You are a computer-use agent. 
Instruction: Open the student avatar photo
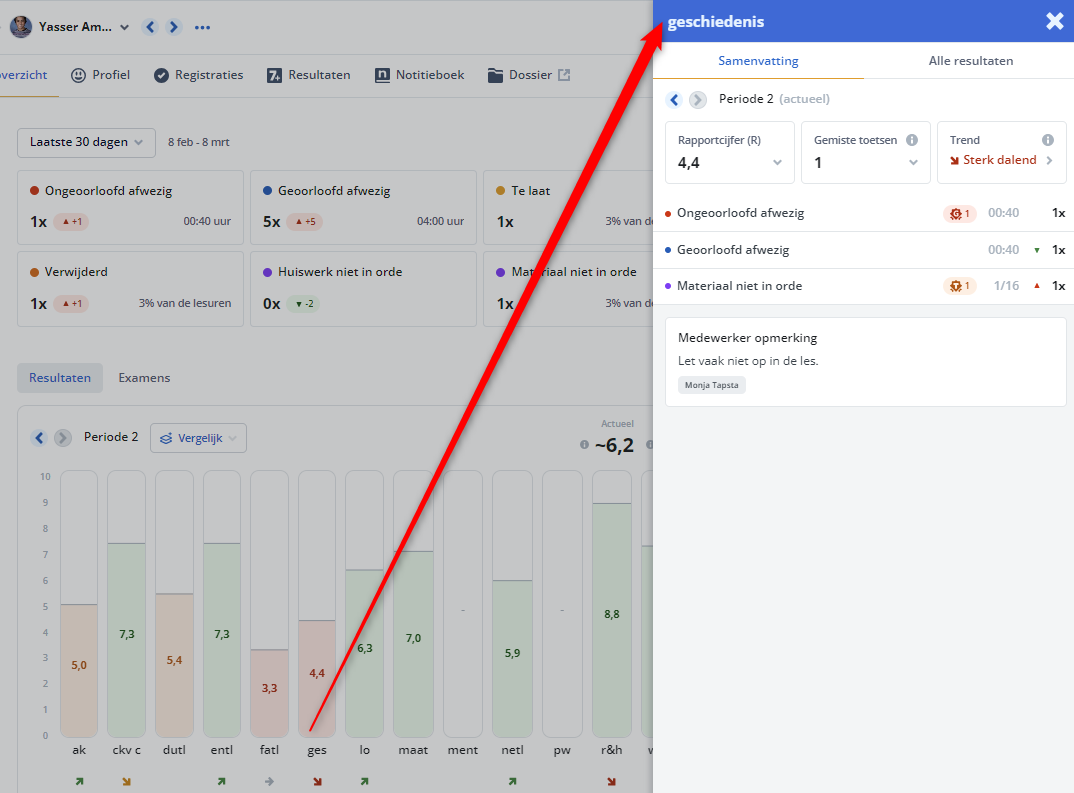21,27
